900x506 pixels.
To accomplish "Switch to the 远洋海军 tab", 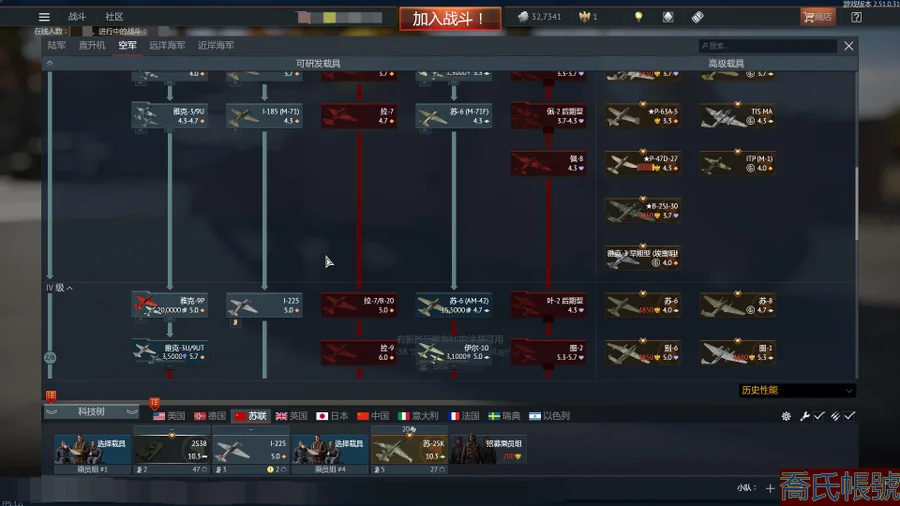I will (x=167, y=46).
